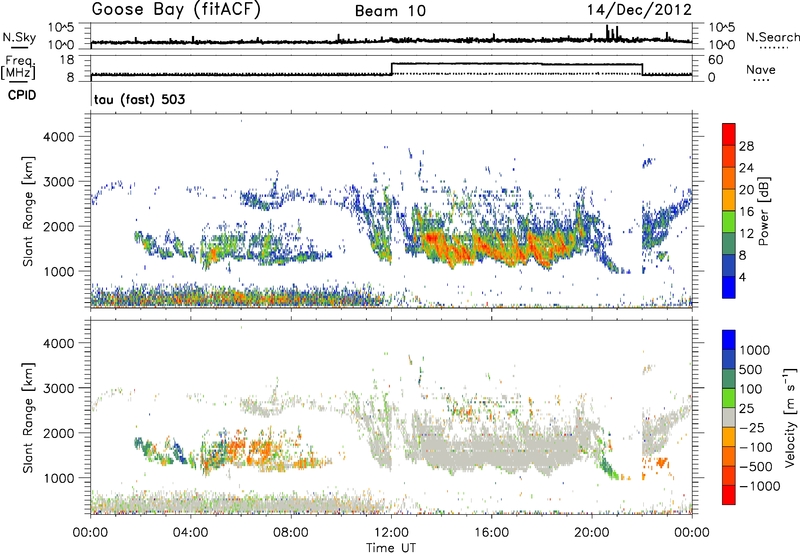Click the 'Slant Range [km]' label of the power plot
800x554 pixels.
coord(28,211)
